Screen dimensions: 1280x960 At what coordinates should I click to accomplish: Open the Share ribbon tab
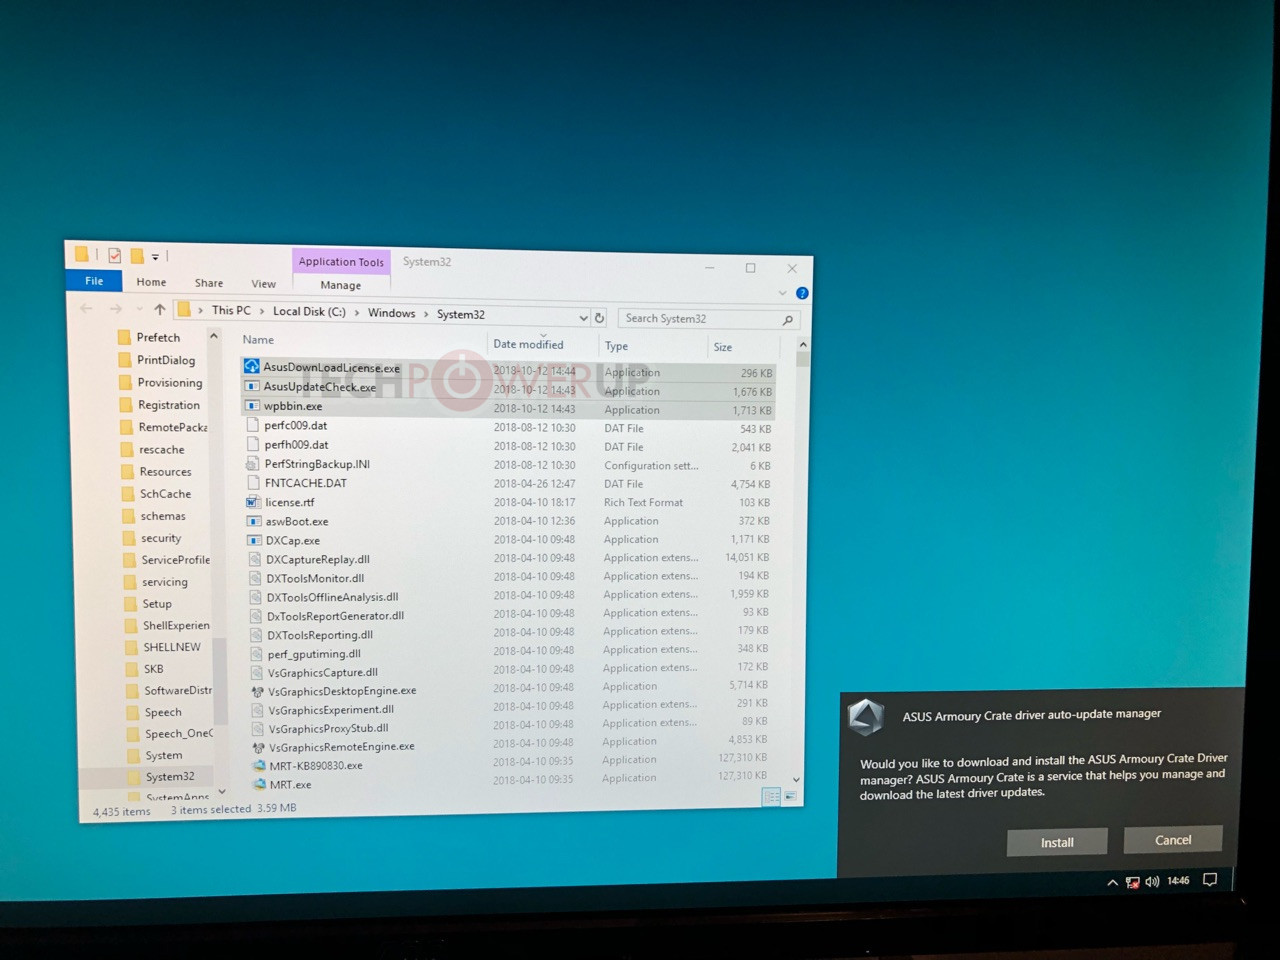[x=209, y=283]
